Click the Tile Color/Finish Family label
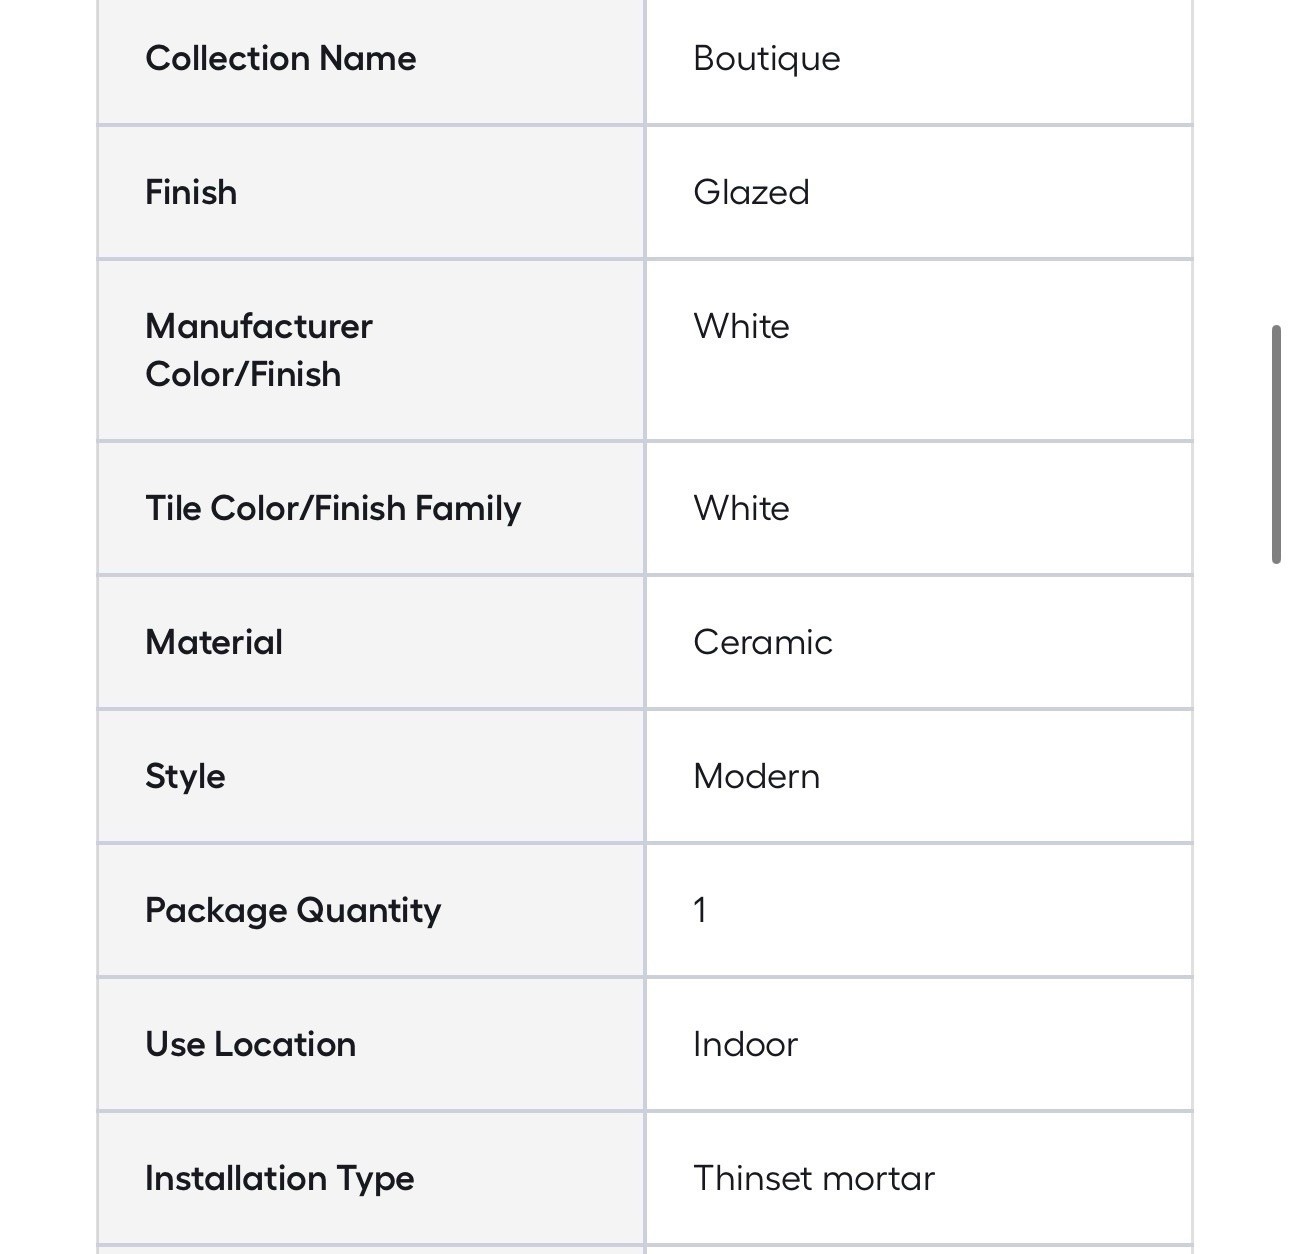Screen dimensions: 1290x1254 [x=333, y=508]
